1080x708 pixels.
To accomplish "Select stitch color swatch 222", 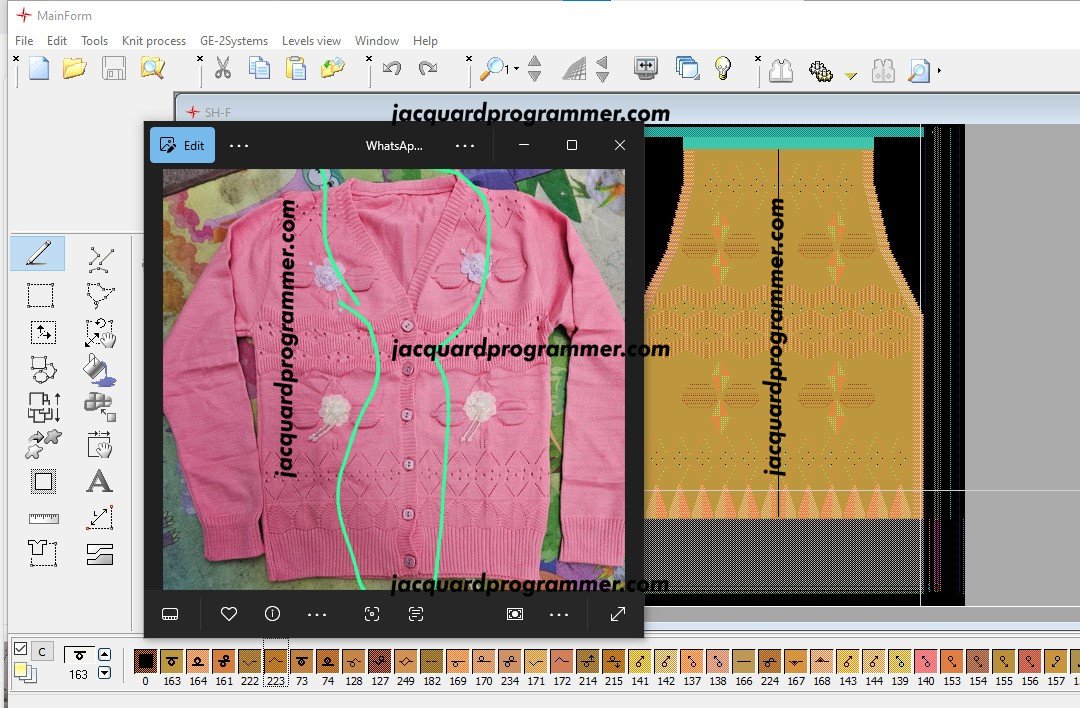I will coord(250,662).
